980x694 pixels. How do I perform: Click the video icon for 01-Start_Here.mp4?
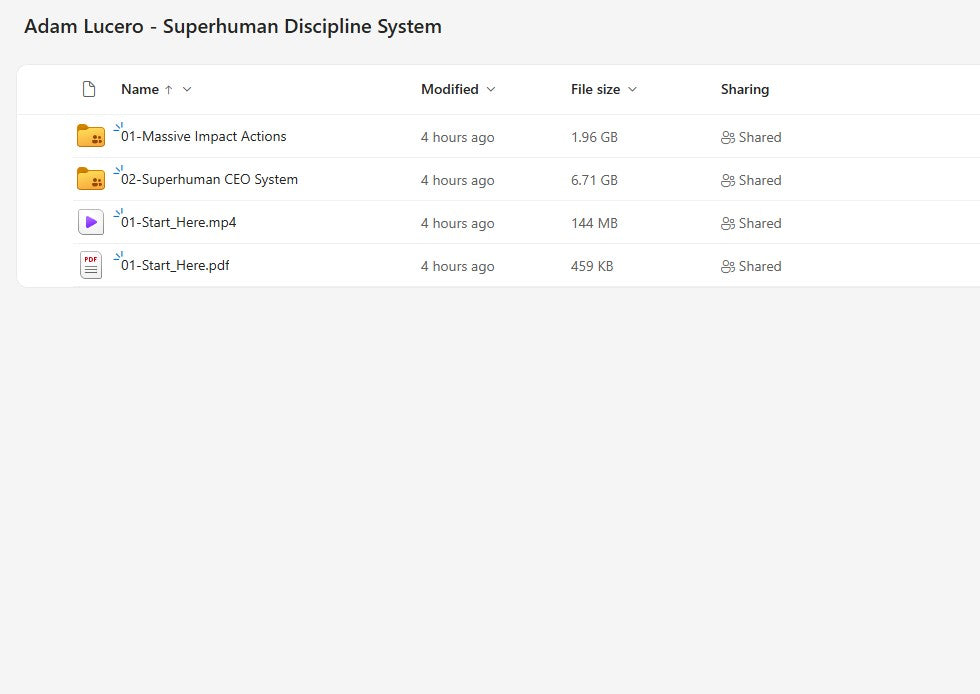[91, 222]
